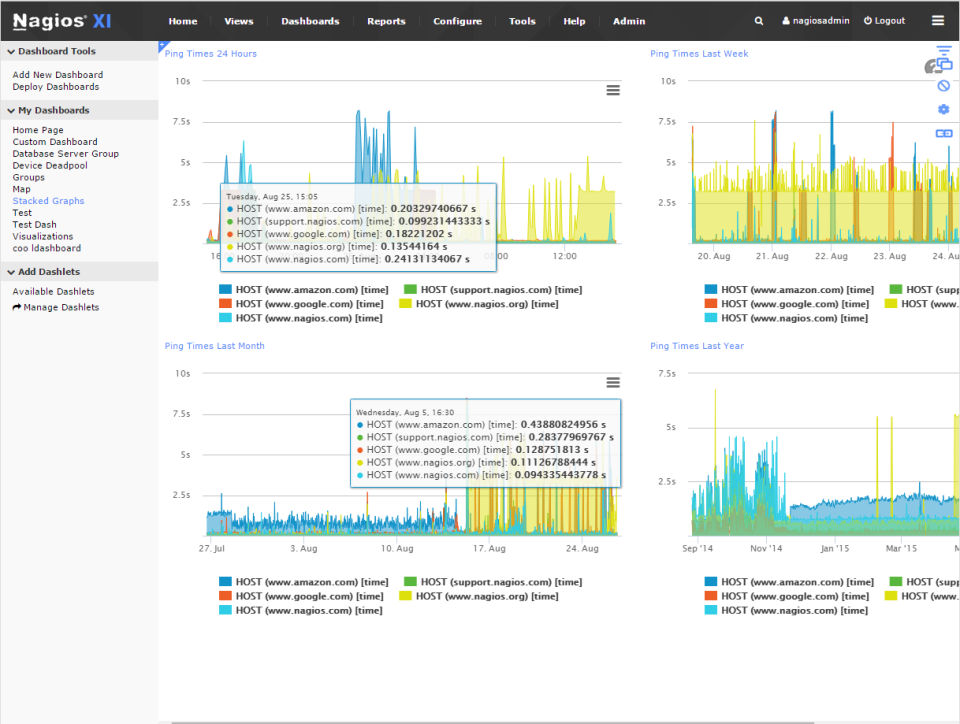Click the search magnifier icon in header
Image resolution: width=960 pixels, height=724 pixels.
tap(759, 21)
